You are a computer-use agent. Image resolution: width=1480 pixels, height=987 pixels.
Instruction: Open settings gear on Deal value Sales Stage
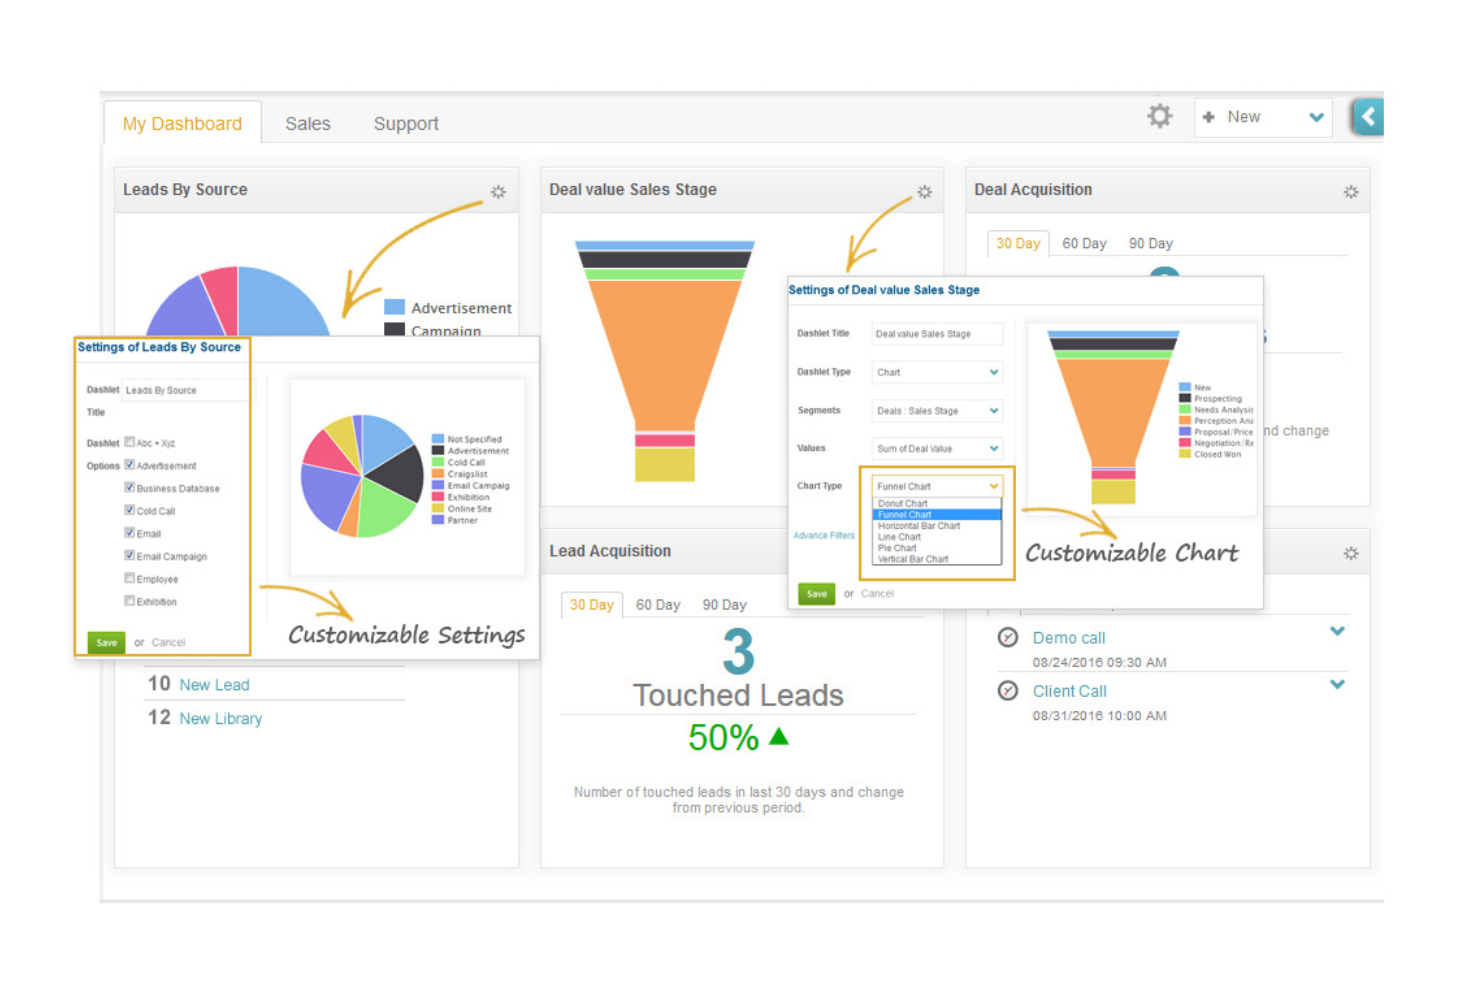coord(924,192)
